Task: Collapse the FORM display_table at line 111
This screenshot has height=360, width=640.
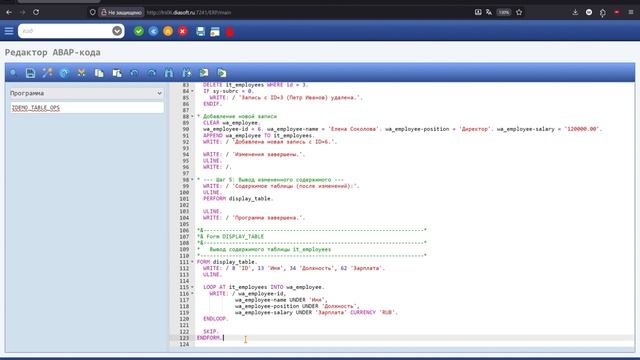Action: (x=192, y=262)
